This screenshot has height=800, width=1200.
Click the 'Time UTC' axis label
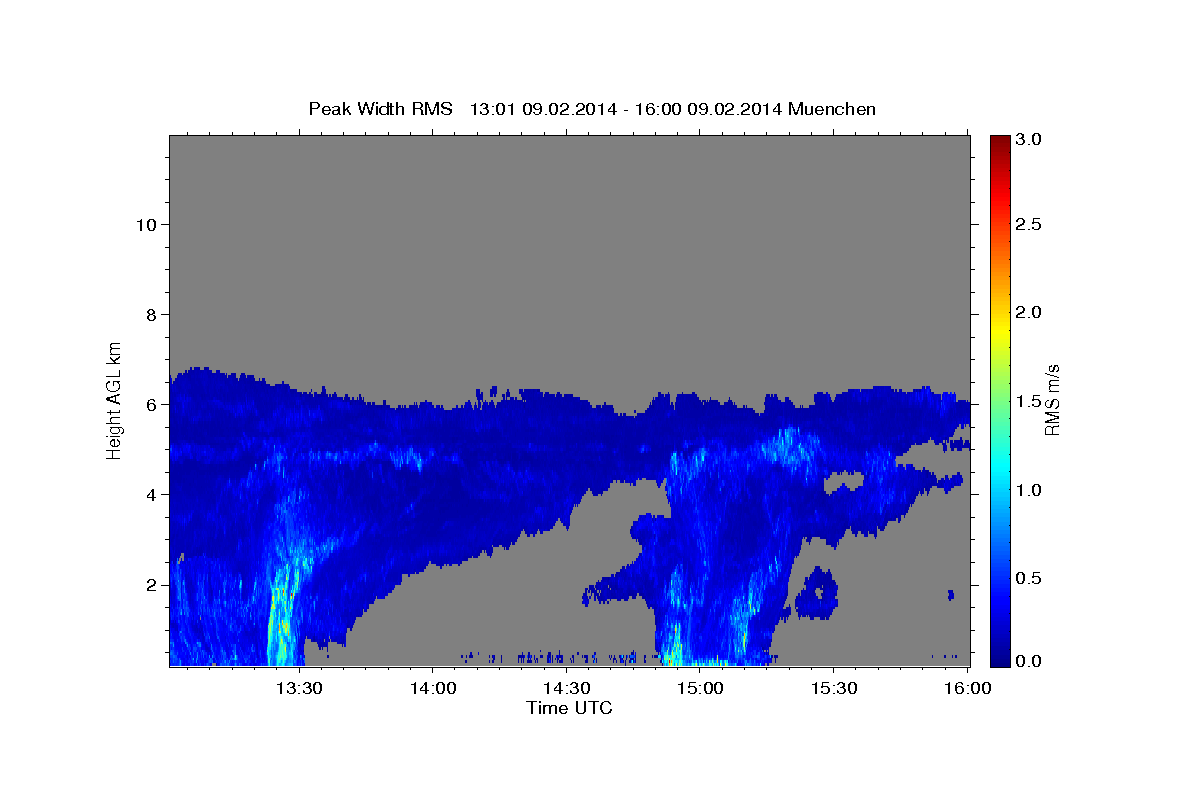coord(569,708)
